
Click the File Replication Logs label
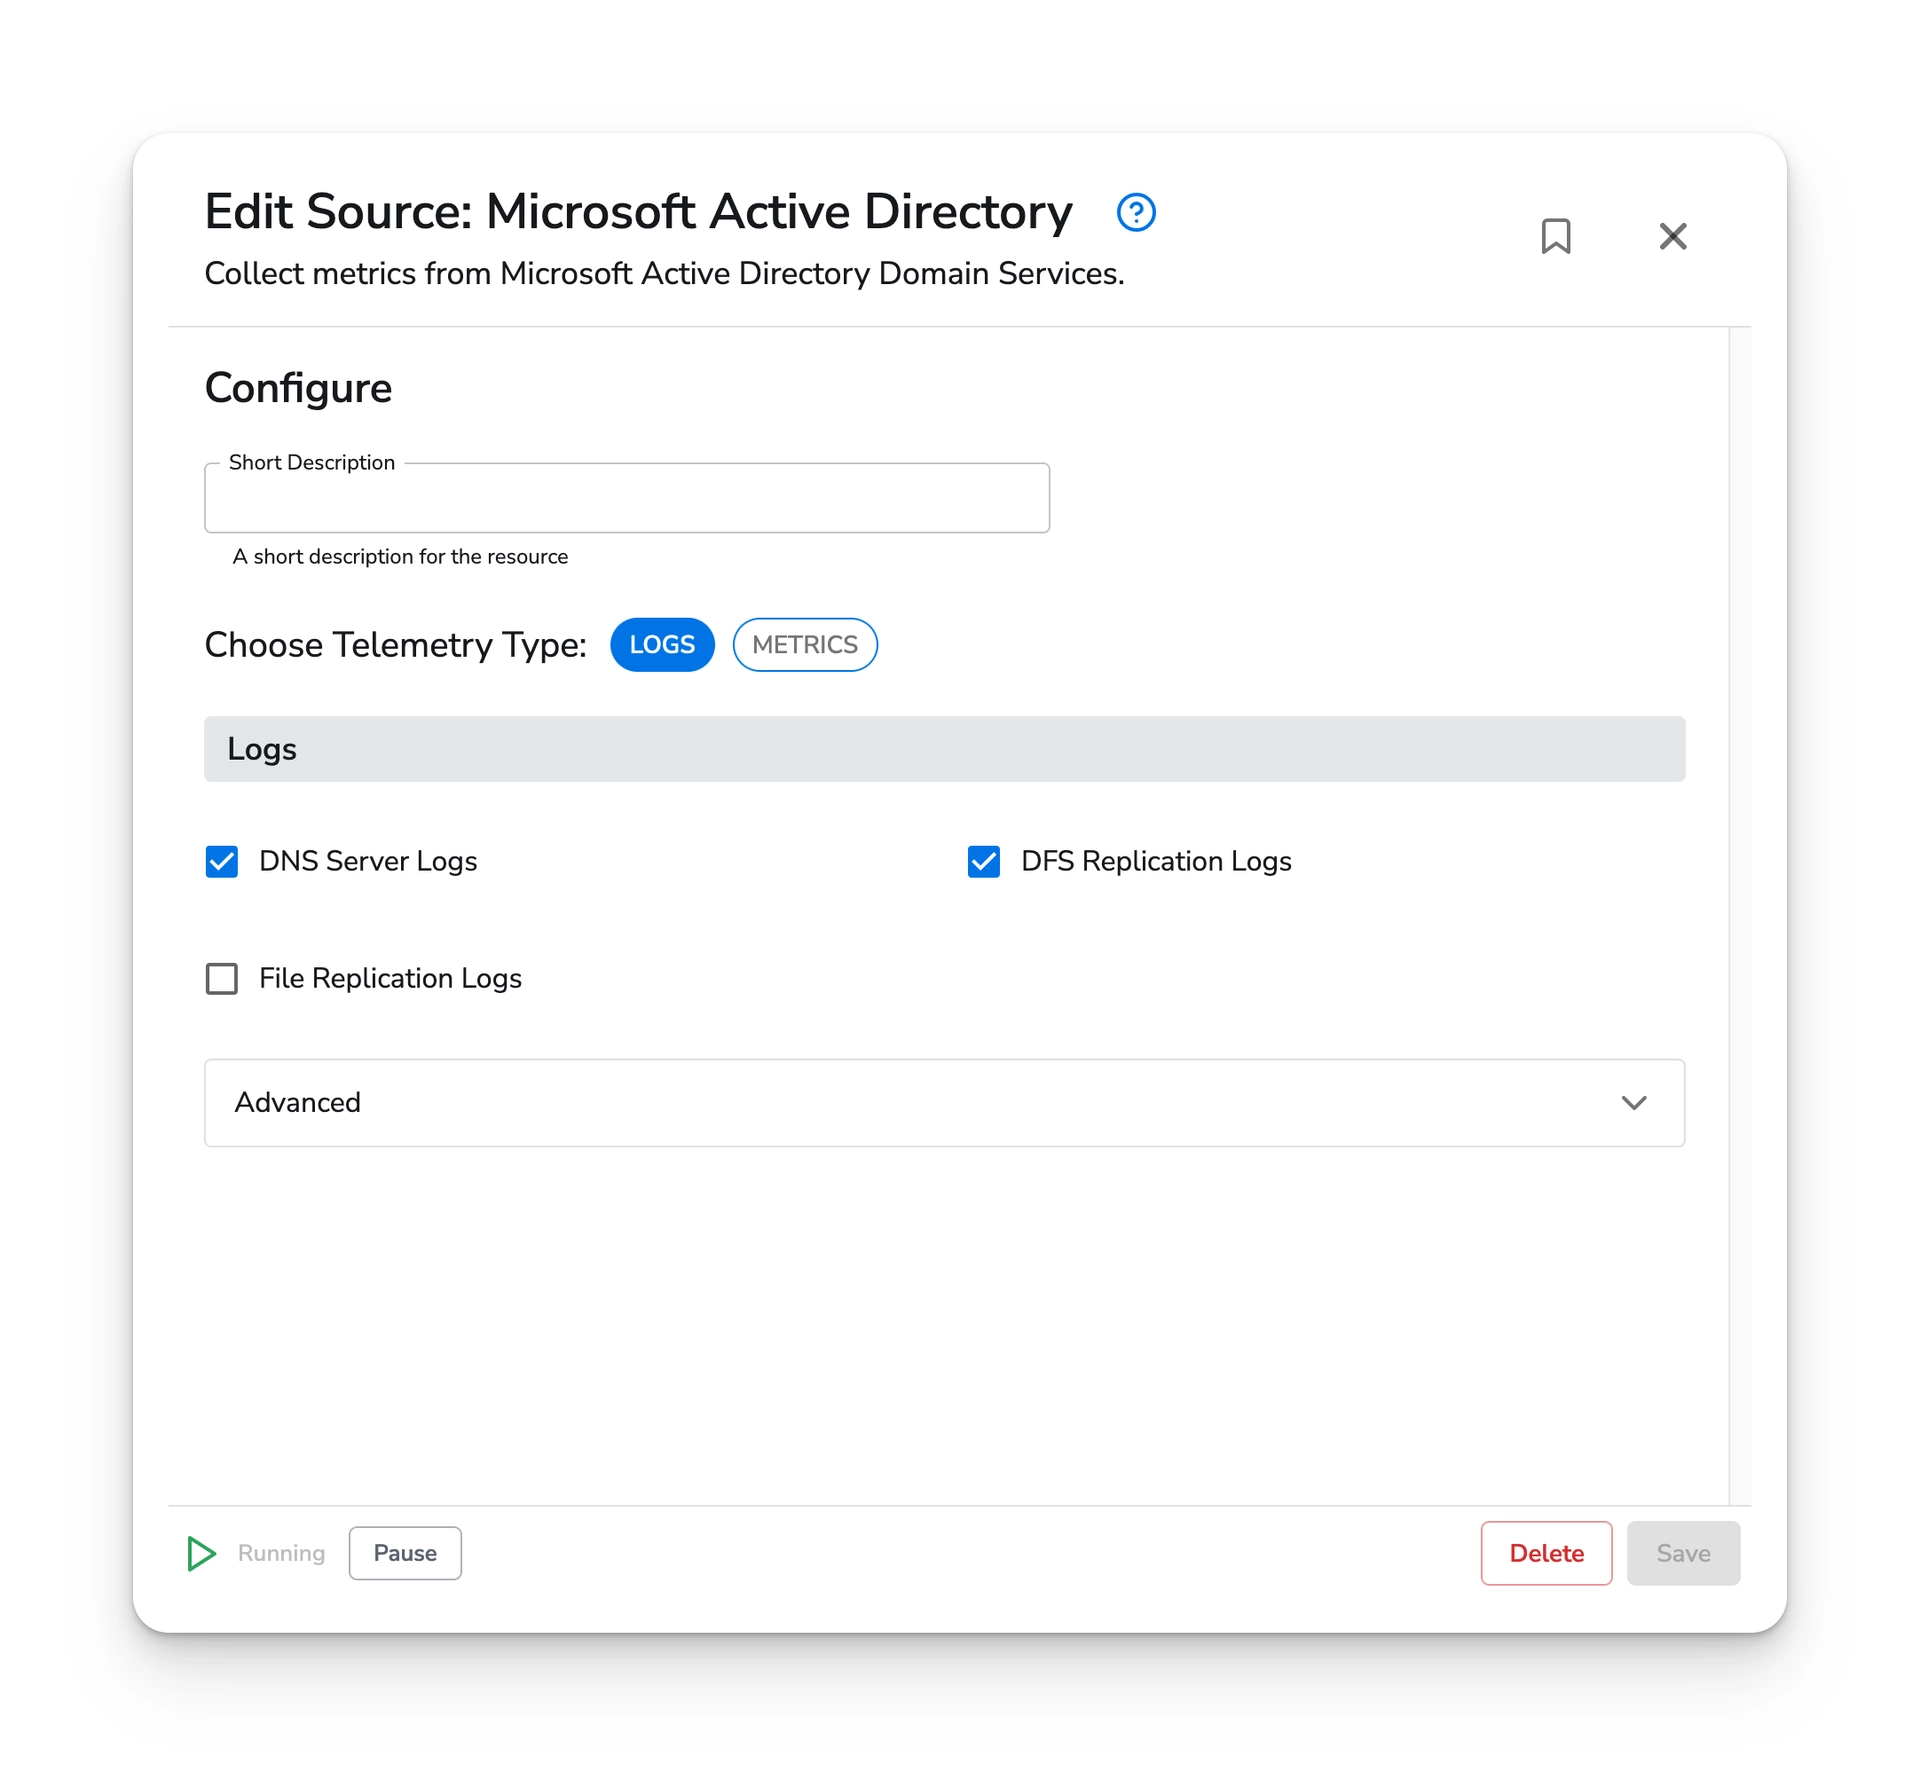[390, 978]
